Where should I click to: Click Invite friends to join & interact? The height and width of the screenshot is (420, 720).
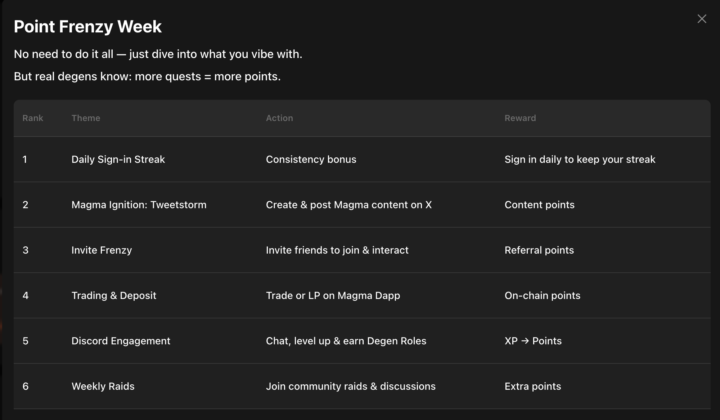click(x=337, y=250)
